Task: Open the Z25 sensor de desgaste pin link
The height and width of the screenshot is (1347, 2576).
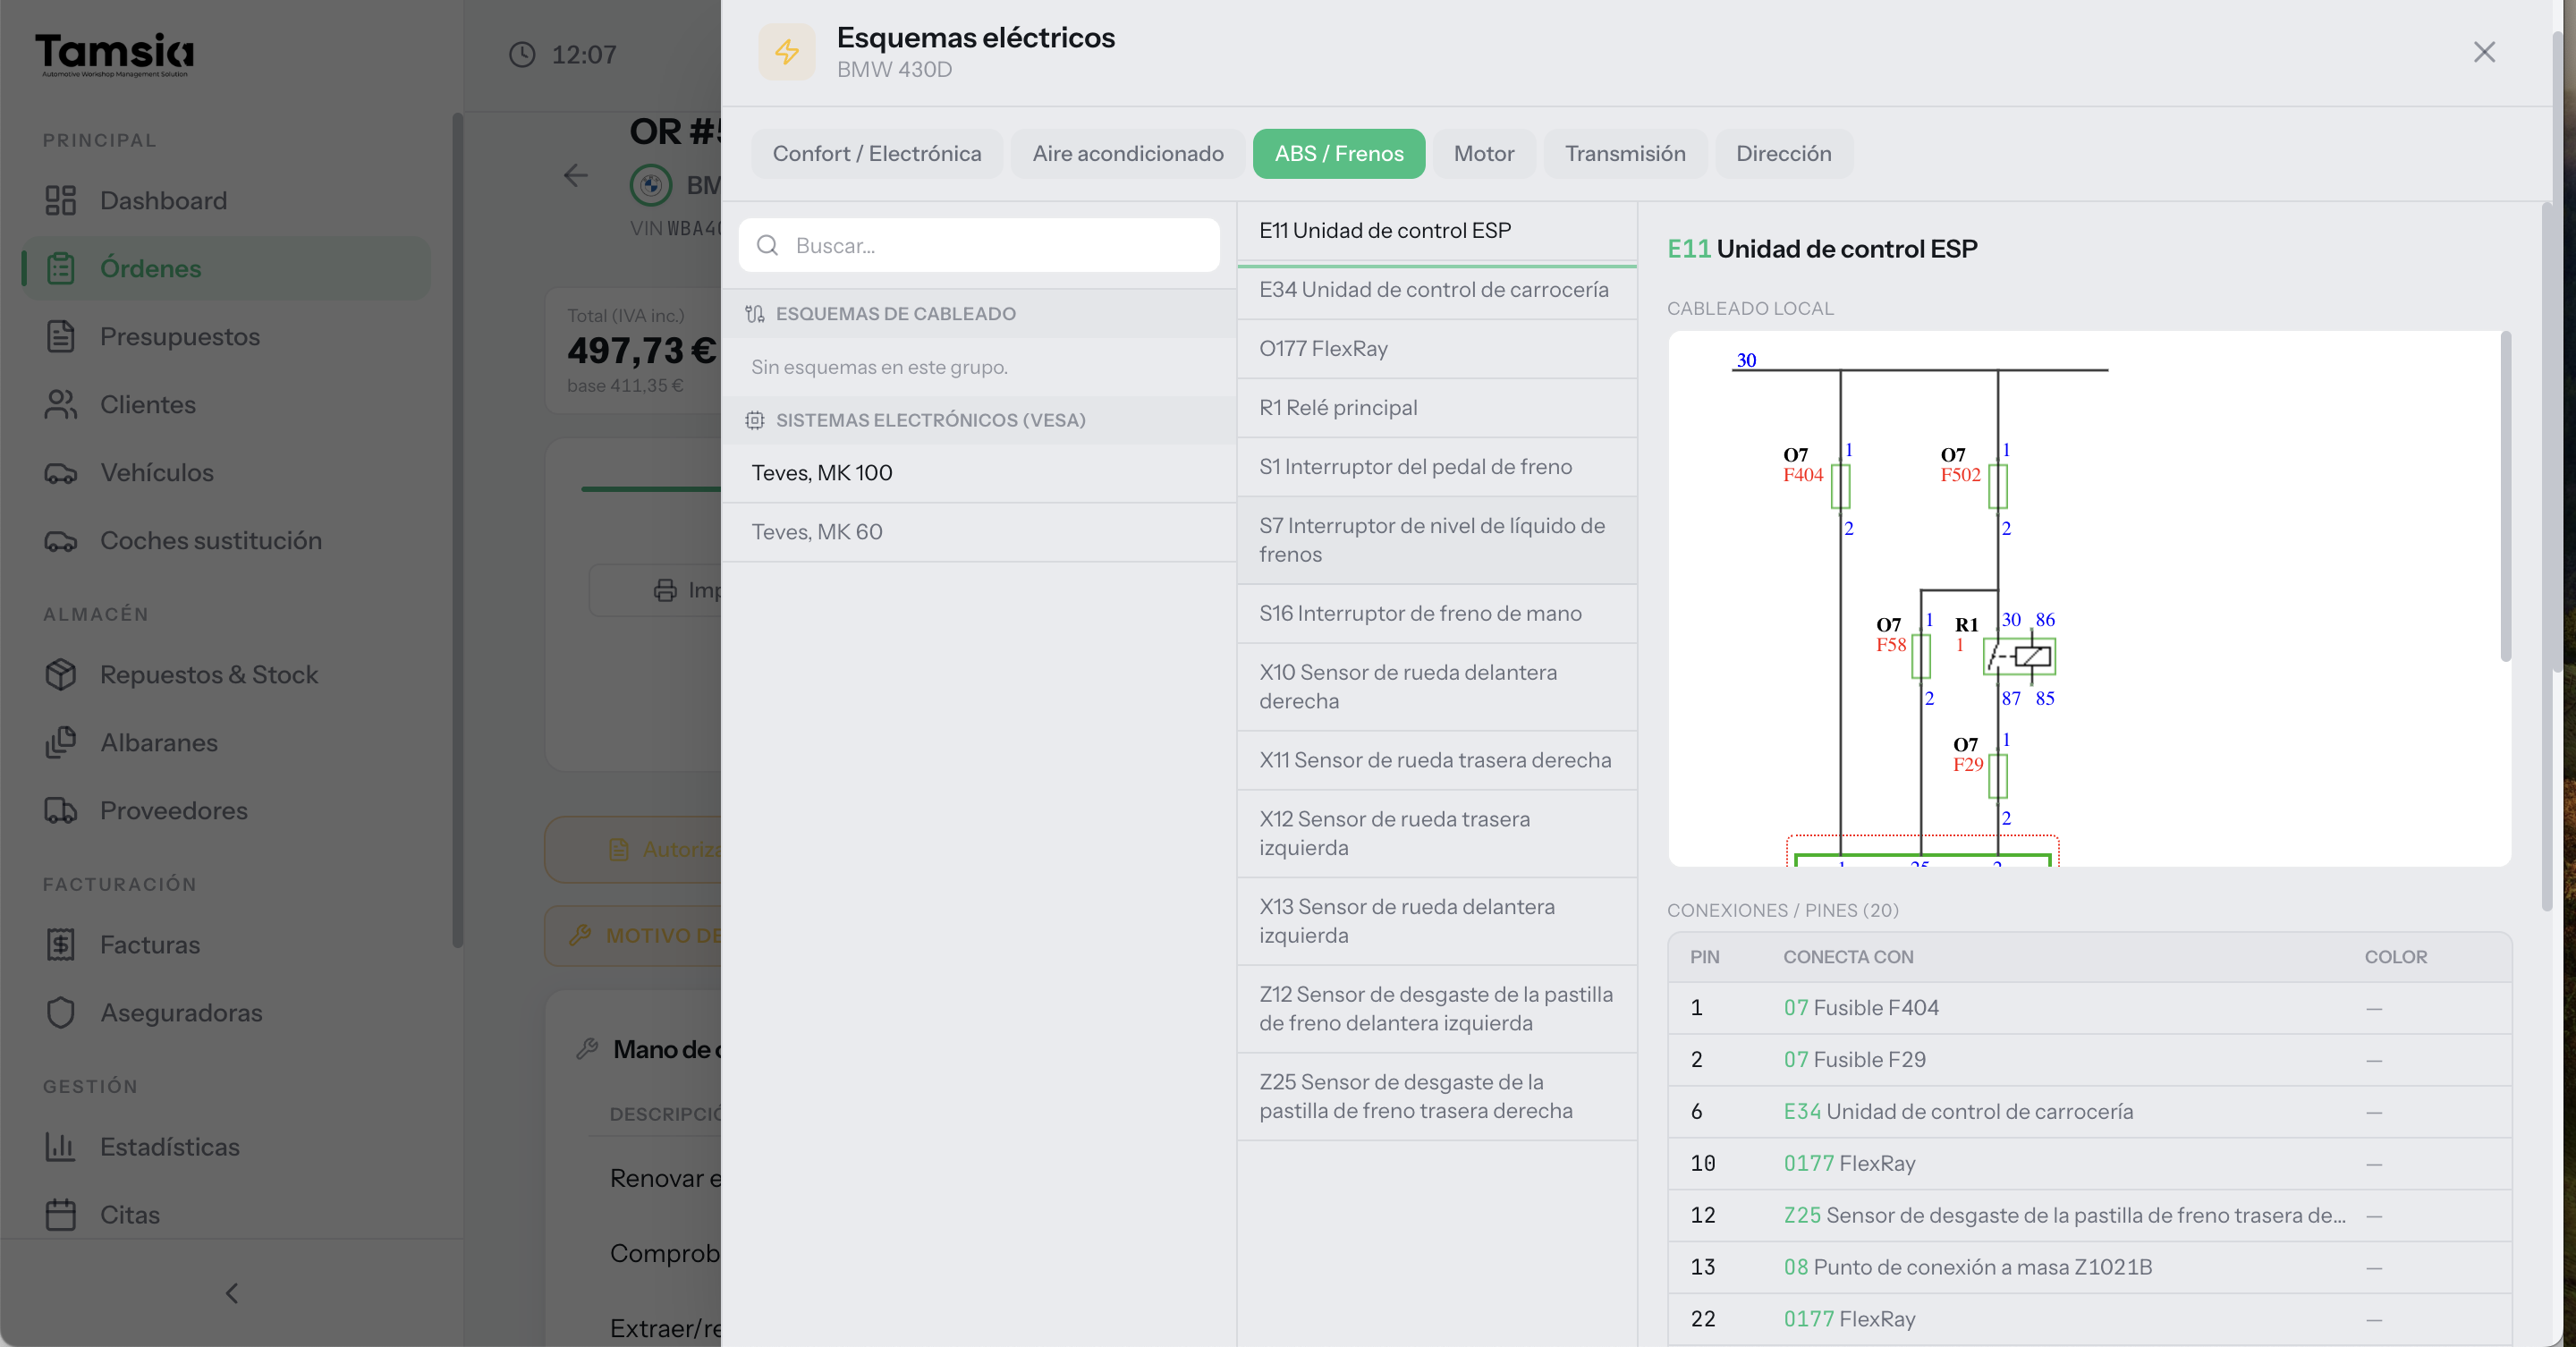Action: point(2064,1215)
